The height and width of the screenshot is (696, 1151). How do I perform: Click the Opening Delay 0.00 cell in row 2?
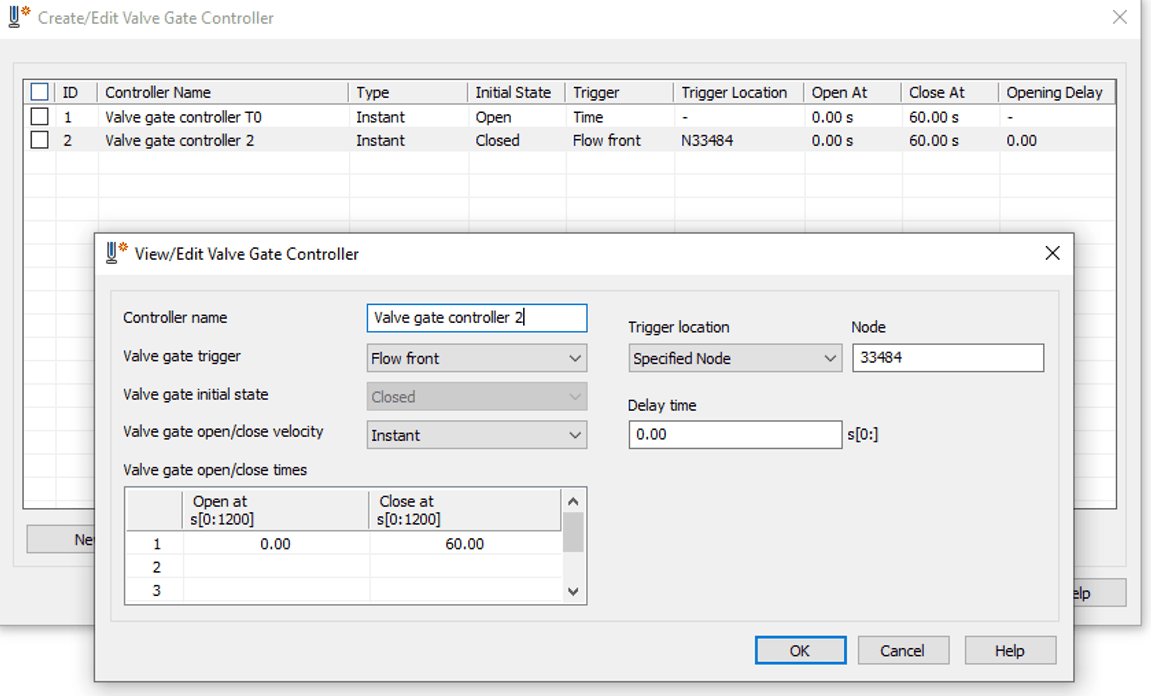coord(1056,140)
